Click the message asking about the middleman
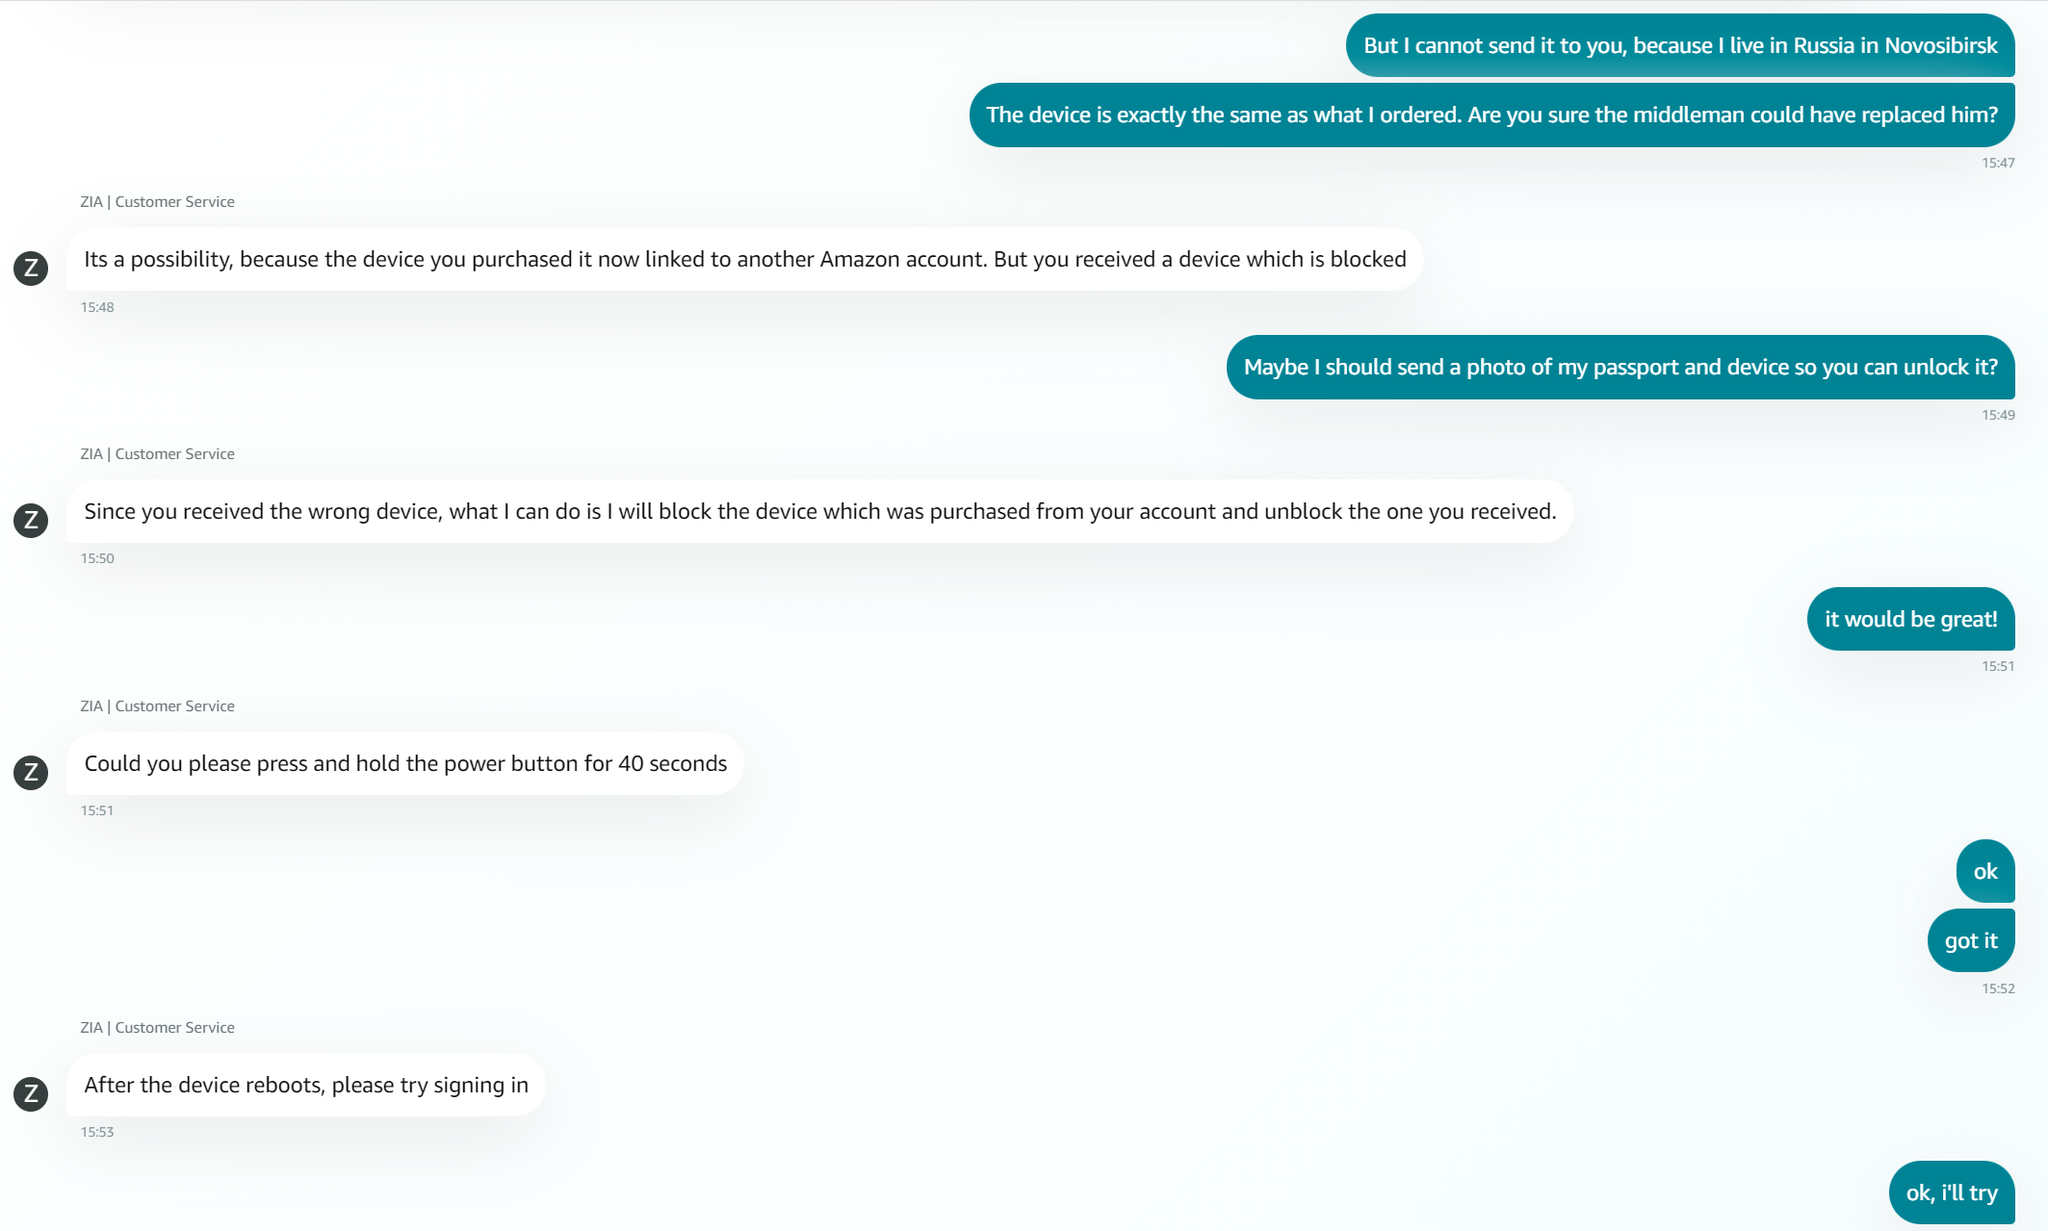Screen dimensions: 2048x1231 (x=1492, y=115)
